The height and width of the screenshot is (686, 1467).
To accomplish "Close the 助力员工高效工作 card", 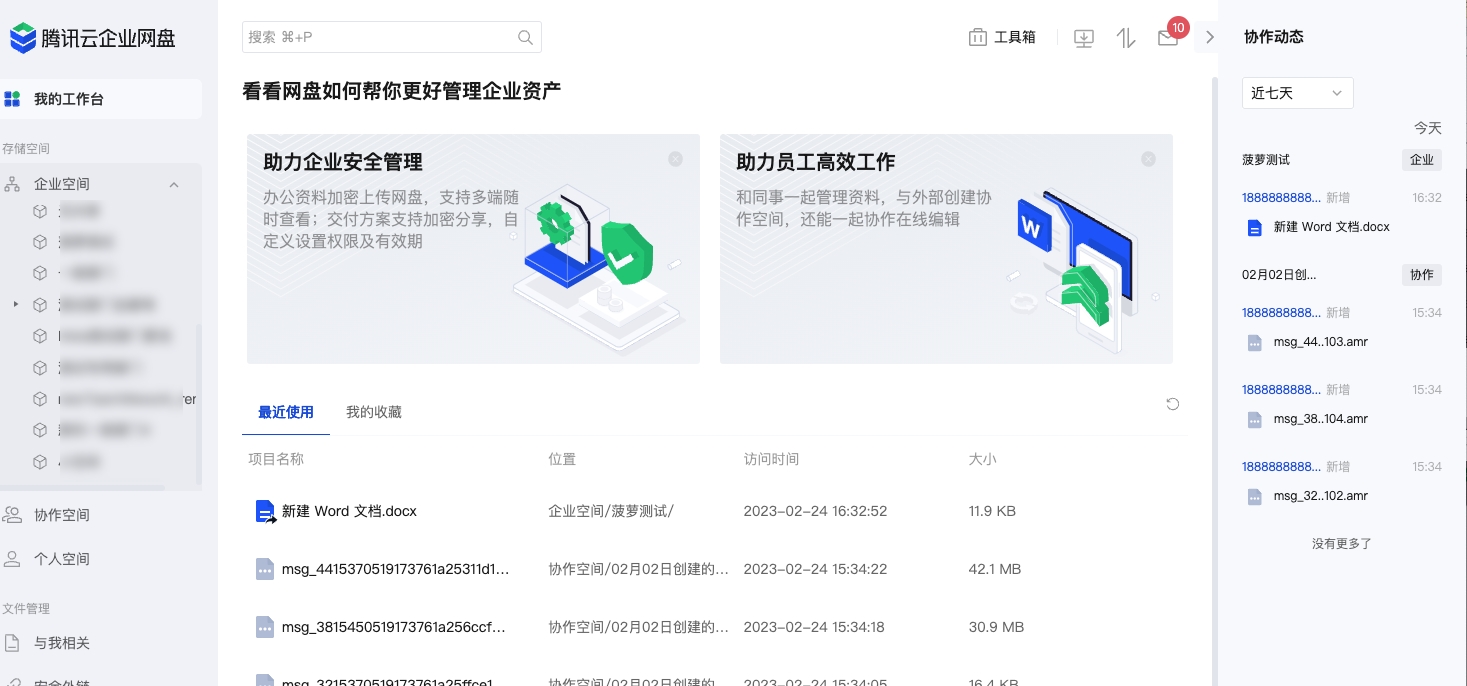I will 1149,159.
